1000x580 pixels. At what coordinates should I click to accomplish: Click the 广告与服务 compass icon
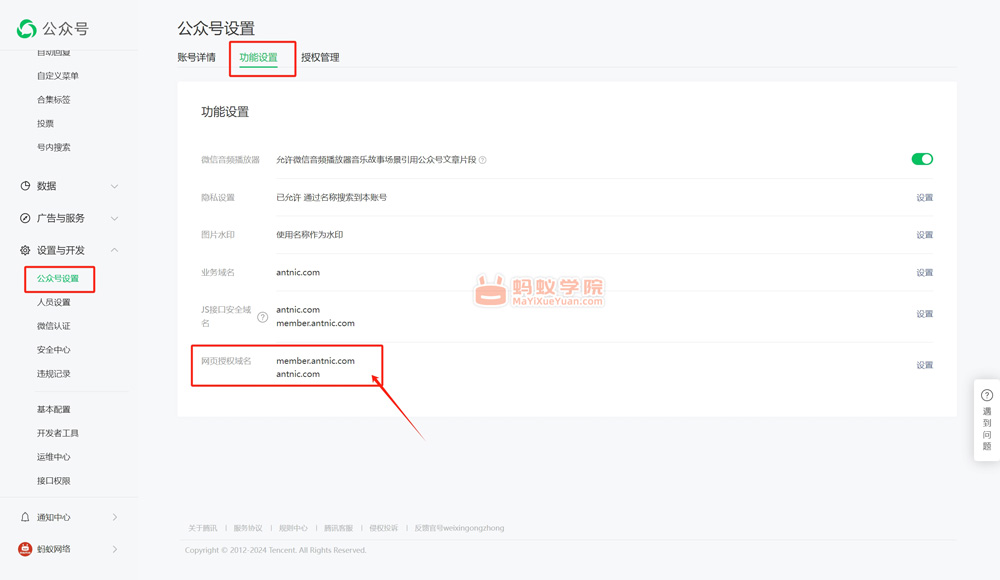click(25, 218)
